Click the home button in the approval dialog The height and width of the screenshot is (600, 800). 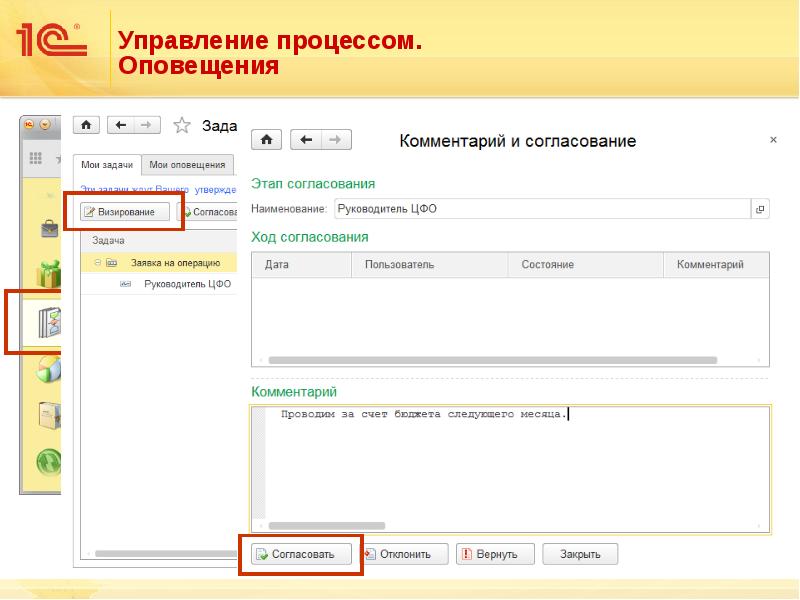click(x=269, y=140)
